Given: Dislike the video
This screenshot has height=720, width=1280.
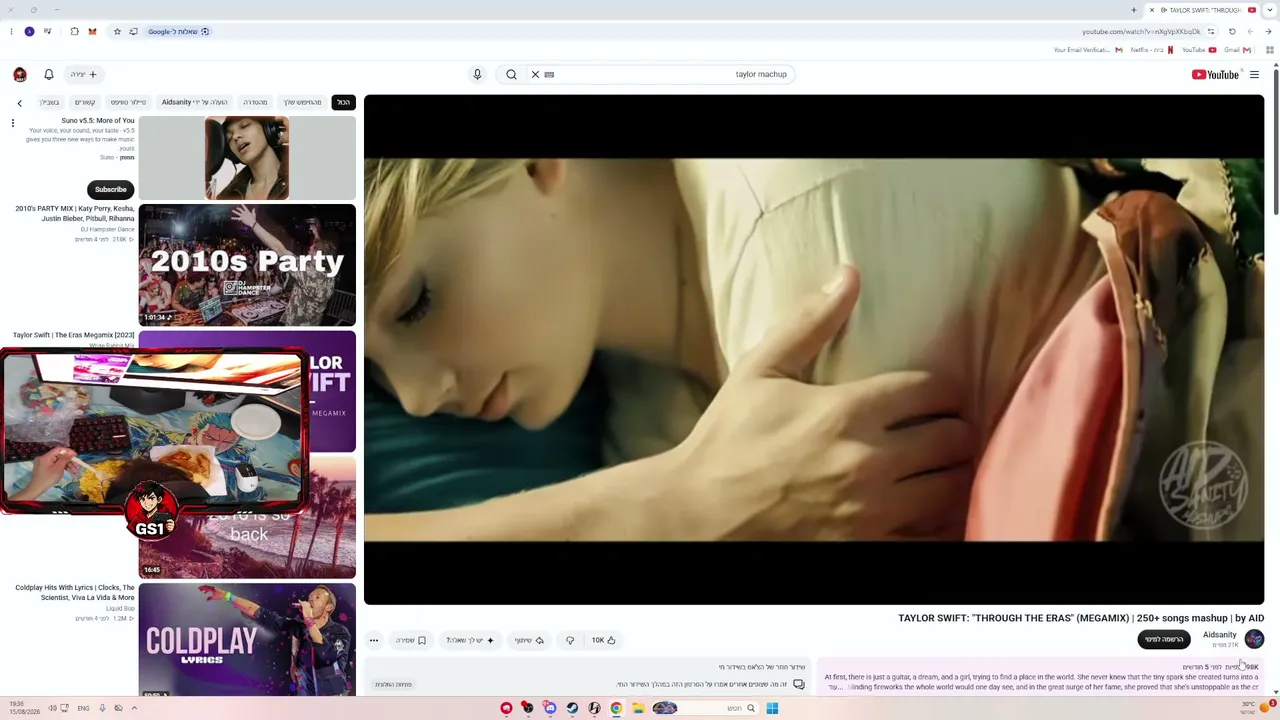Looking at the screenshot, I should [570, 640].
